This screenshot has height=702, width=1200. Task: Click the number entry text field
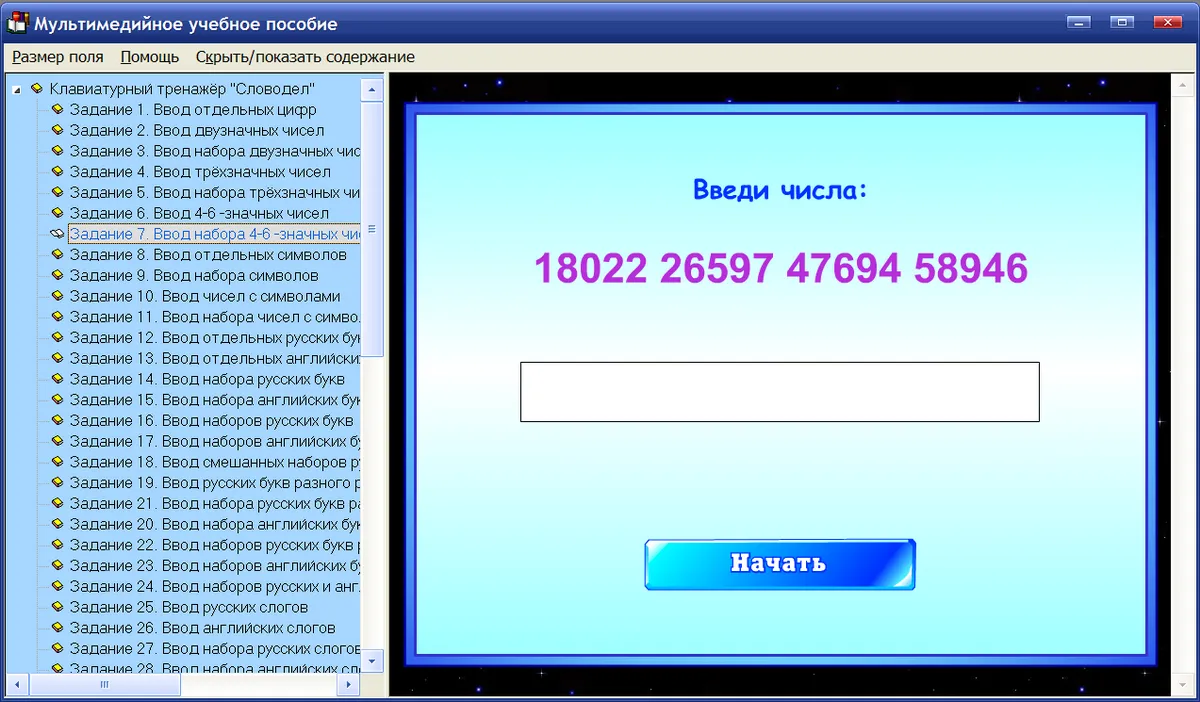click(780, 392)
